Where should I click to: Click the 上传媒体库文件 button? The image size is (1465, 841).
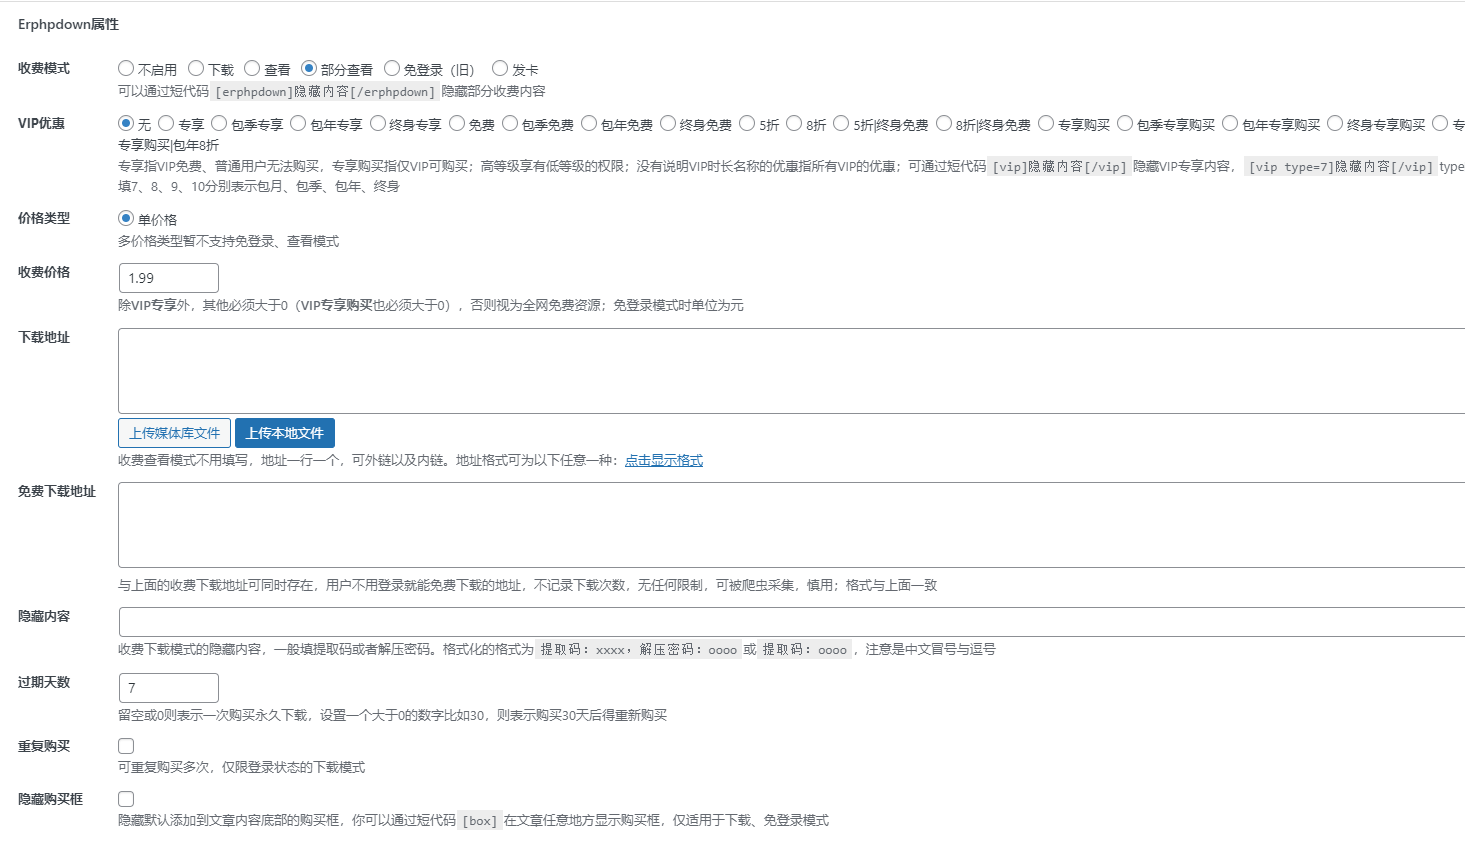(174, 433)
